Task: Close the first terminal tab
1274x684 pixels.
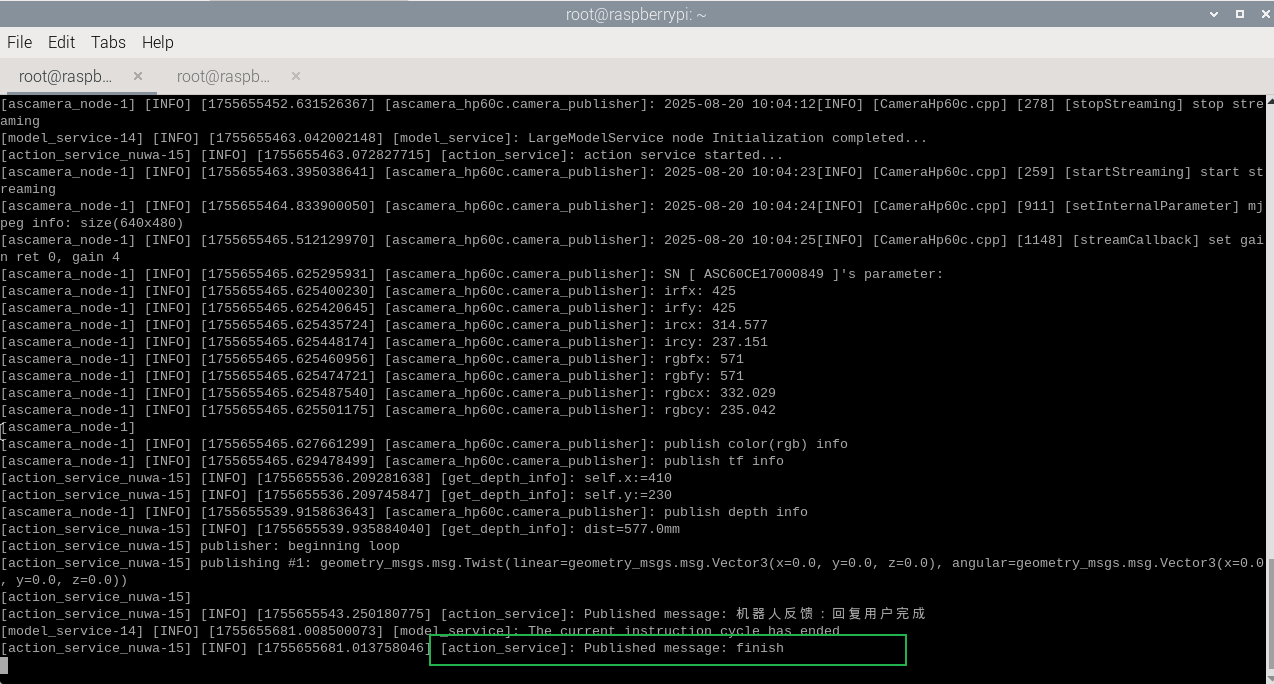Action: click(138, 76)
